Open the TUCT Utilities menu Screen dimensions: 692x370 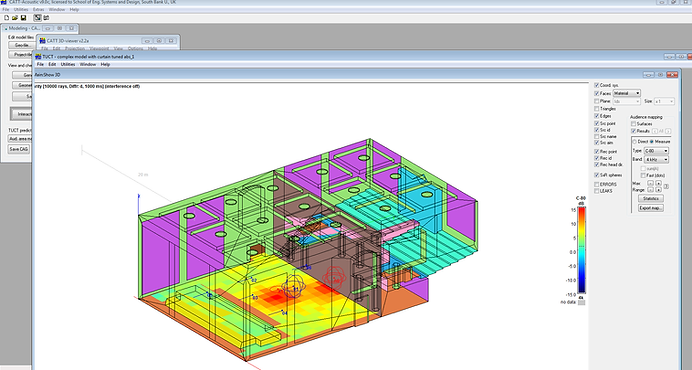pyautogui.click(x=68, y=64)
